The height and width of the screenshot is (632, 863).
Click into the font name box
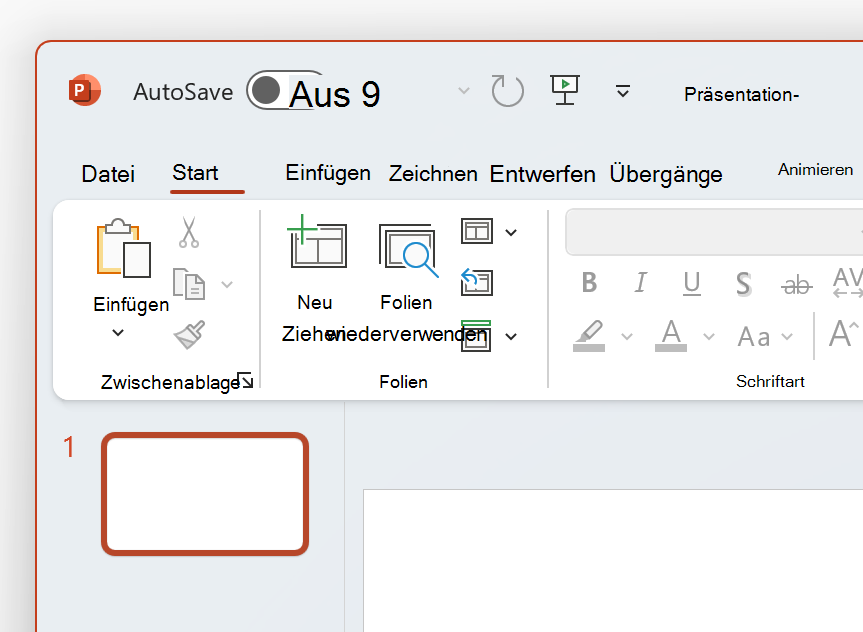(x=714, y=232)
